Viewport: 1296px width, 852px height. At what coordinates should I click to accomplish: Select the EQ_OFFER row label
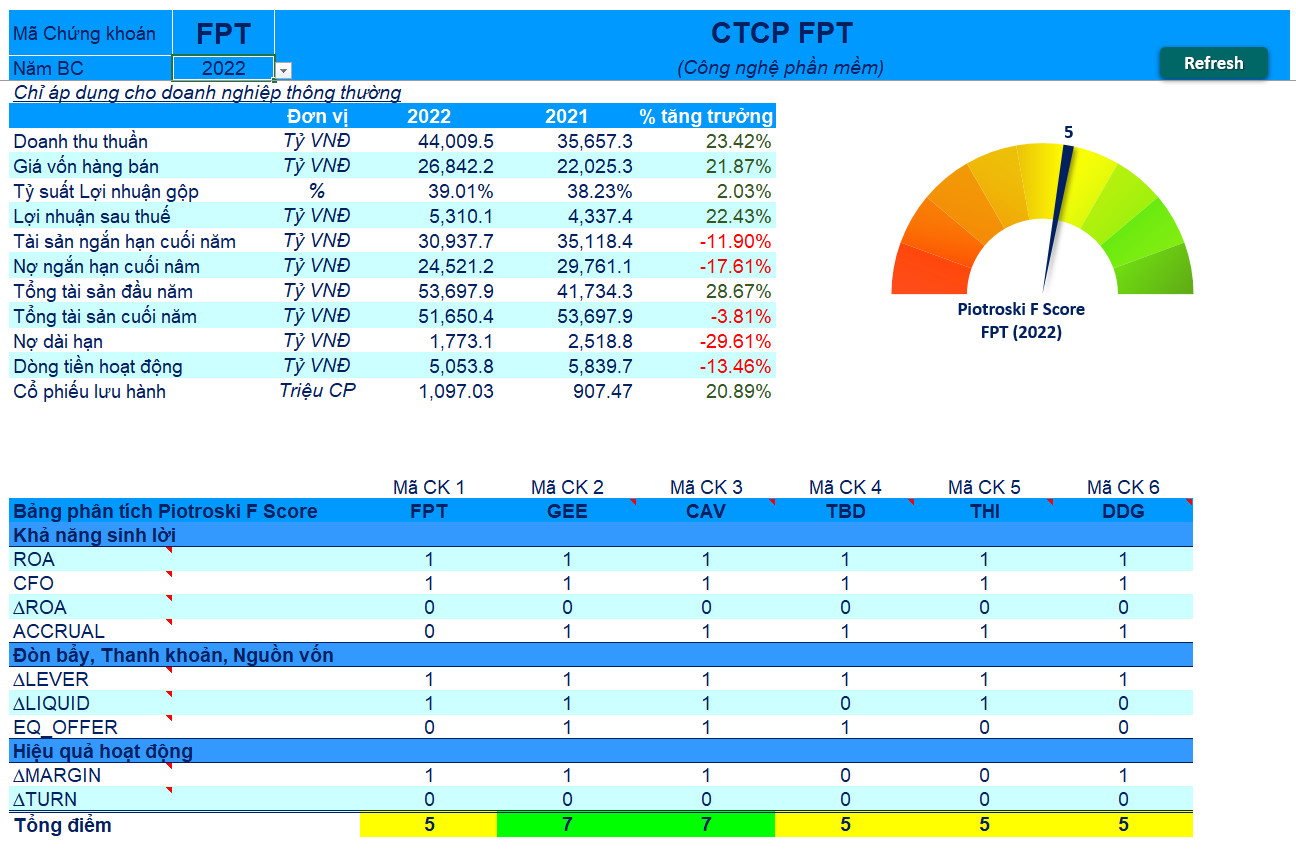pos(65,728)
